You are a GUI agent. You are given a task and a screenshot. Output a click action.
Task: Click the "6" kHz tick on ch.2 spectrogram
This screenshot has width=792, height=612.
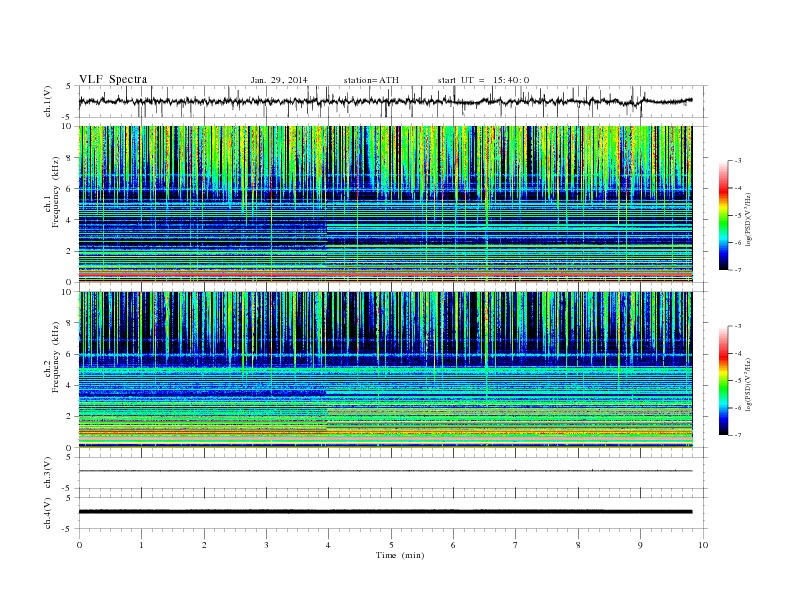tap(69, 354)
